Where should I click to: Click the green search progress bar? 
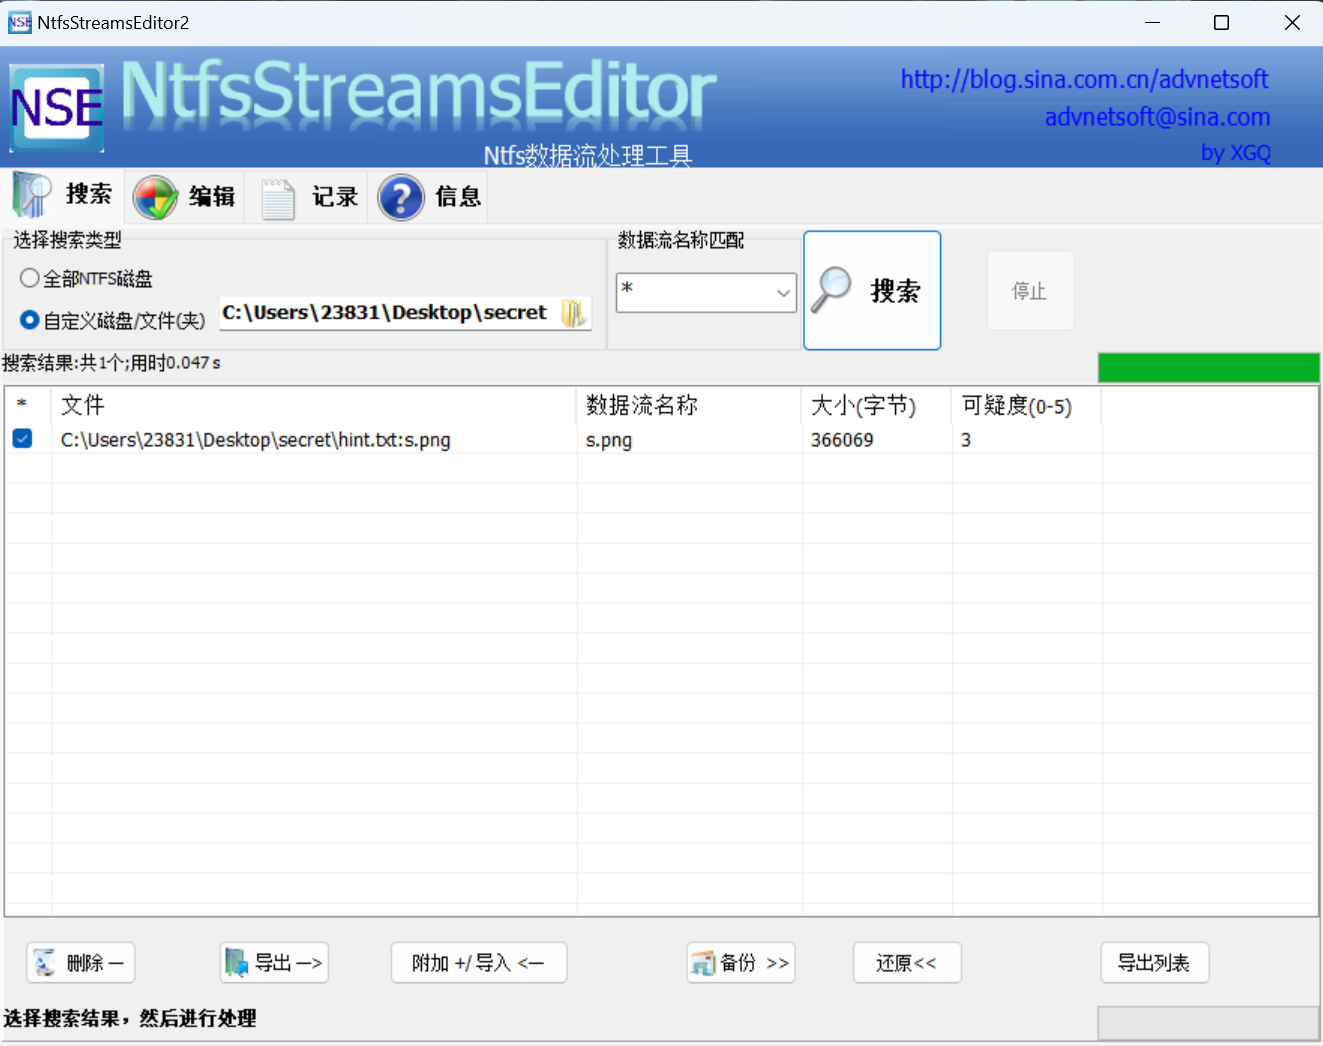click(x=1208, y=367)
